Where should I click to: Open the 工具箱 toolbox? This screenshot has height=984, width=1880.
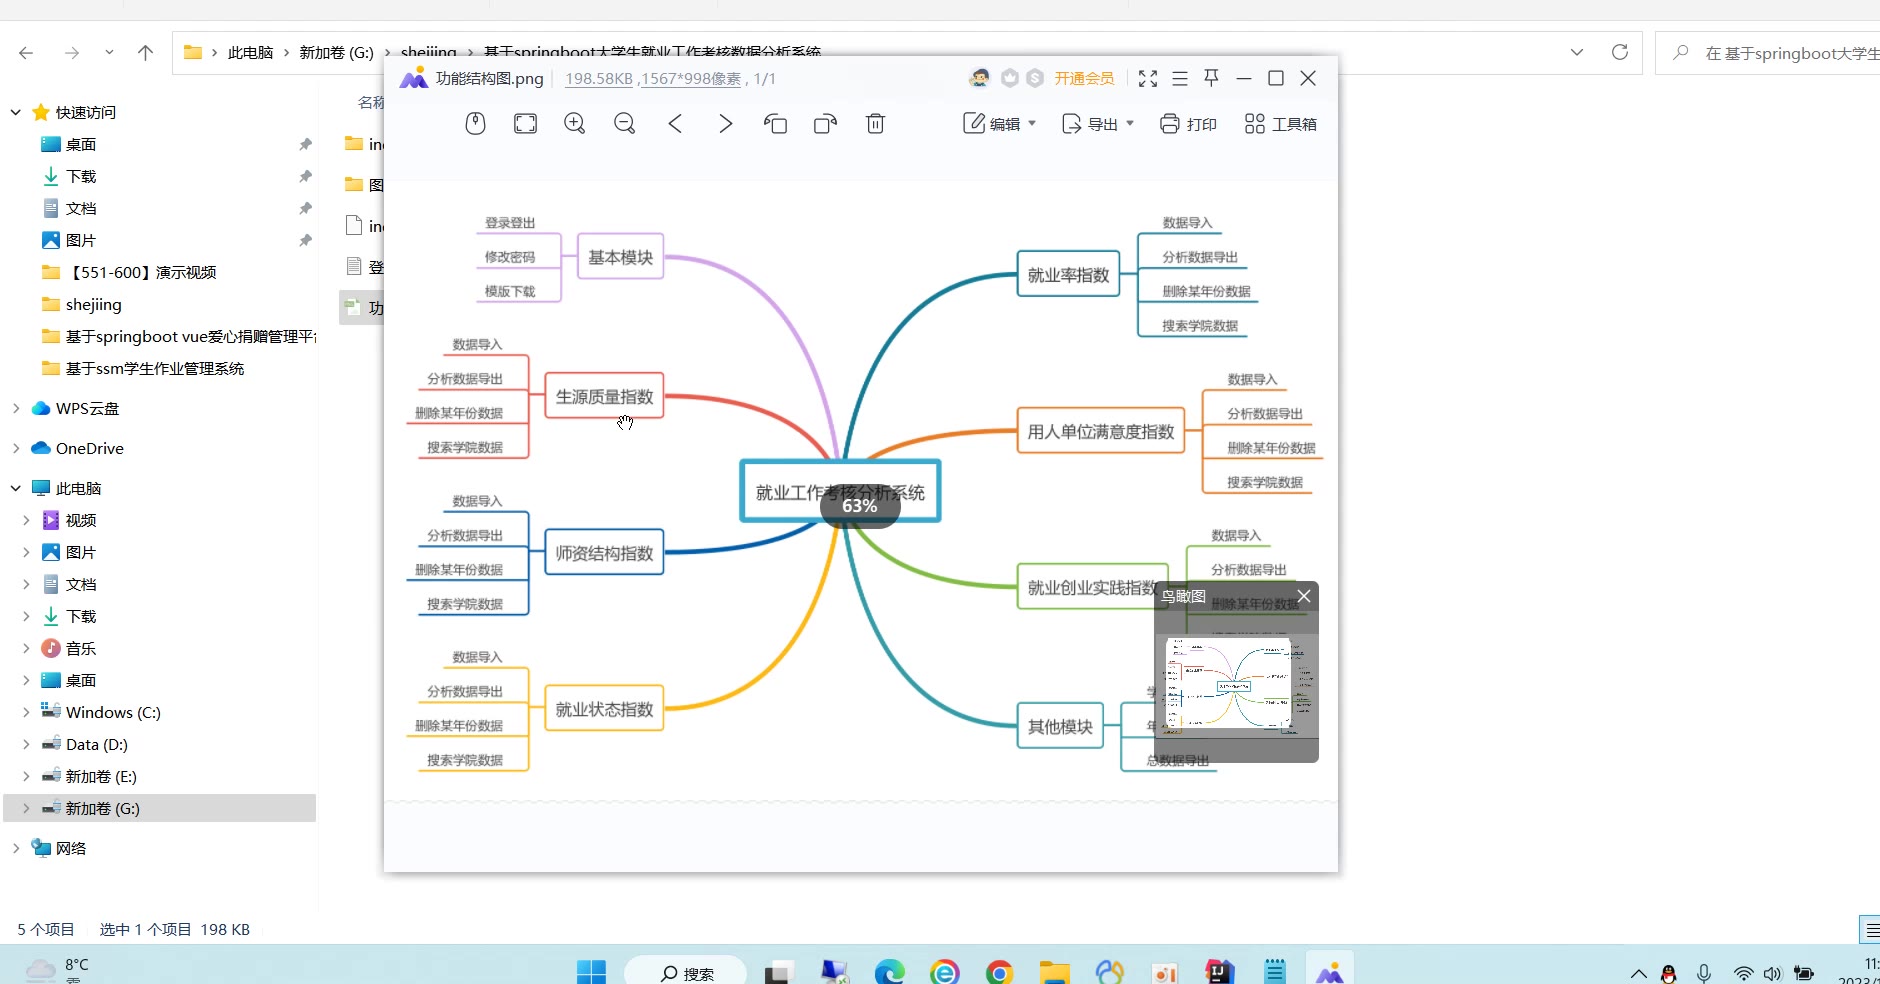[x=1280, y=124]
